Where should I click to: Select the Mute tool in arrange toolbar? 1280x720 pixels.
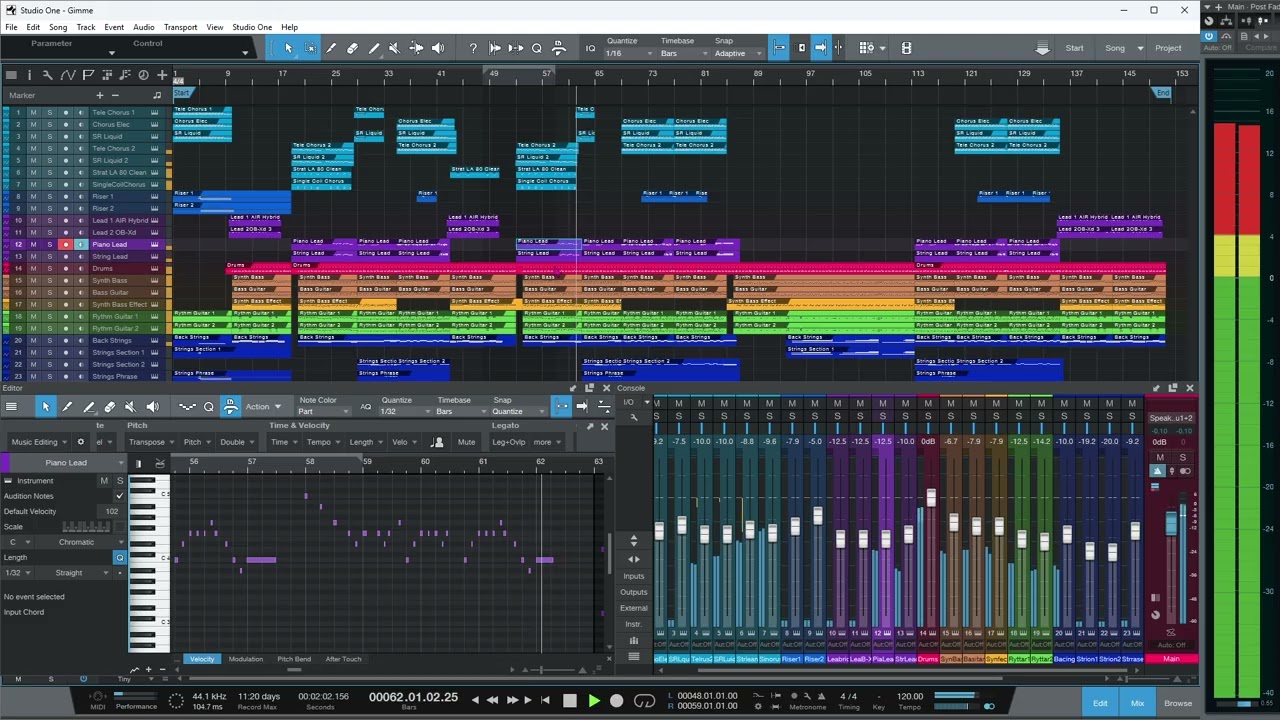tap(395, 48)
